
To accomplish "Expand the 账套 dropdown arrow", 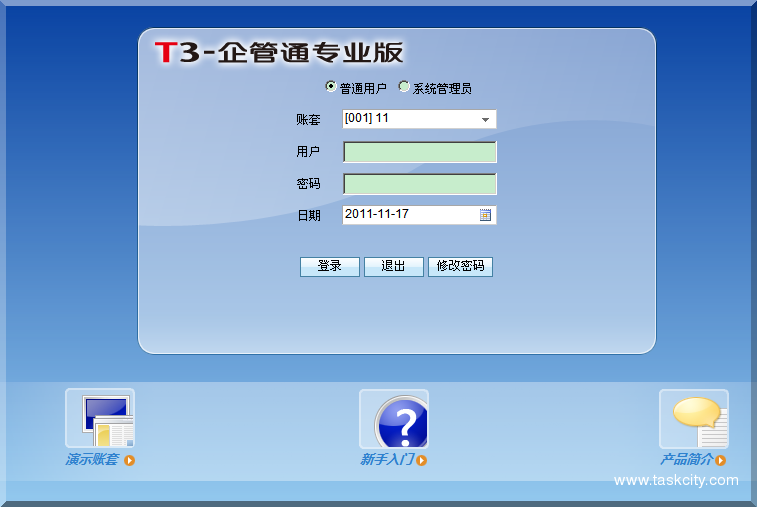I will pos(485,120).
